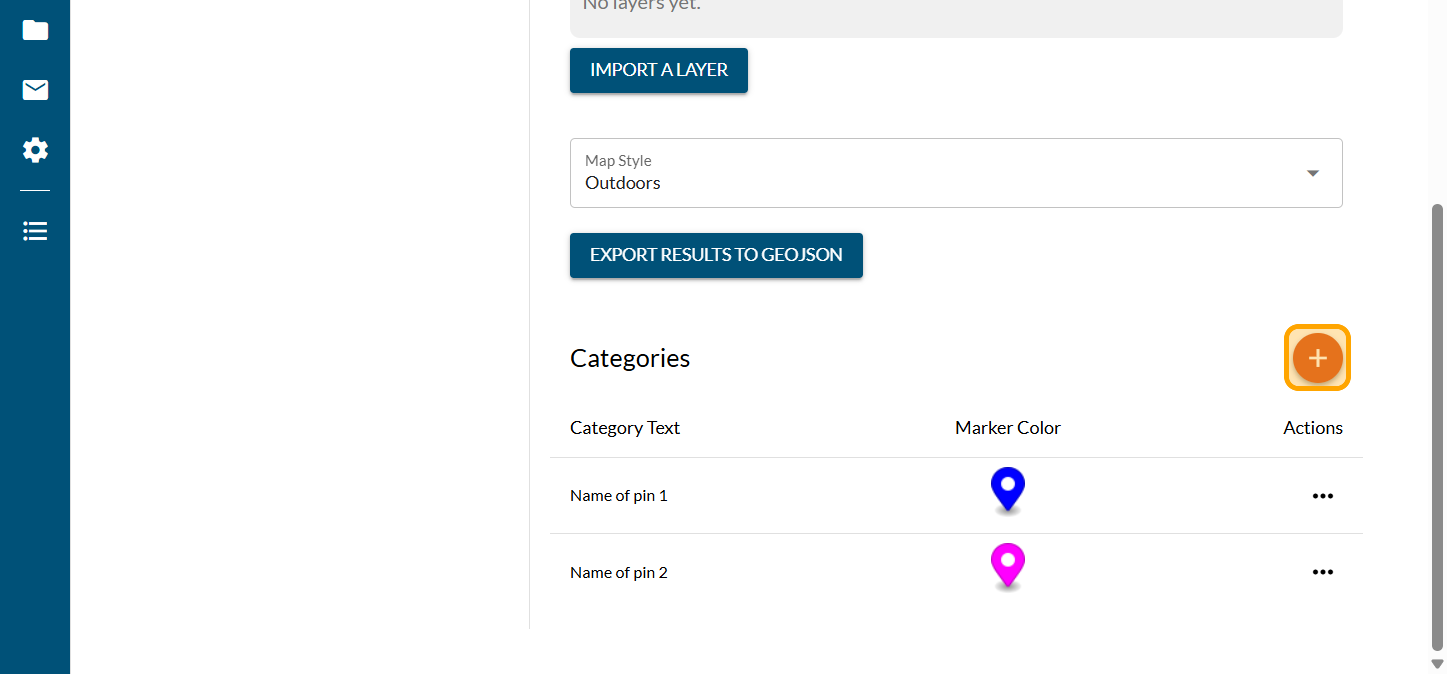Click the magenta marker pin icon
The image size is (1447, 674).
[x=1007, y=565]
